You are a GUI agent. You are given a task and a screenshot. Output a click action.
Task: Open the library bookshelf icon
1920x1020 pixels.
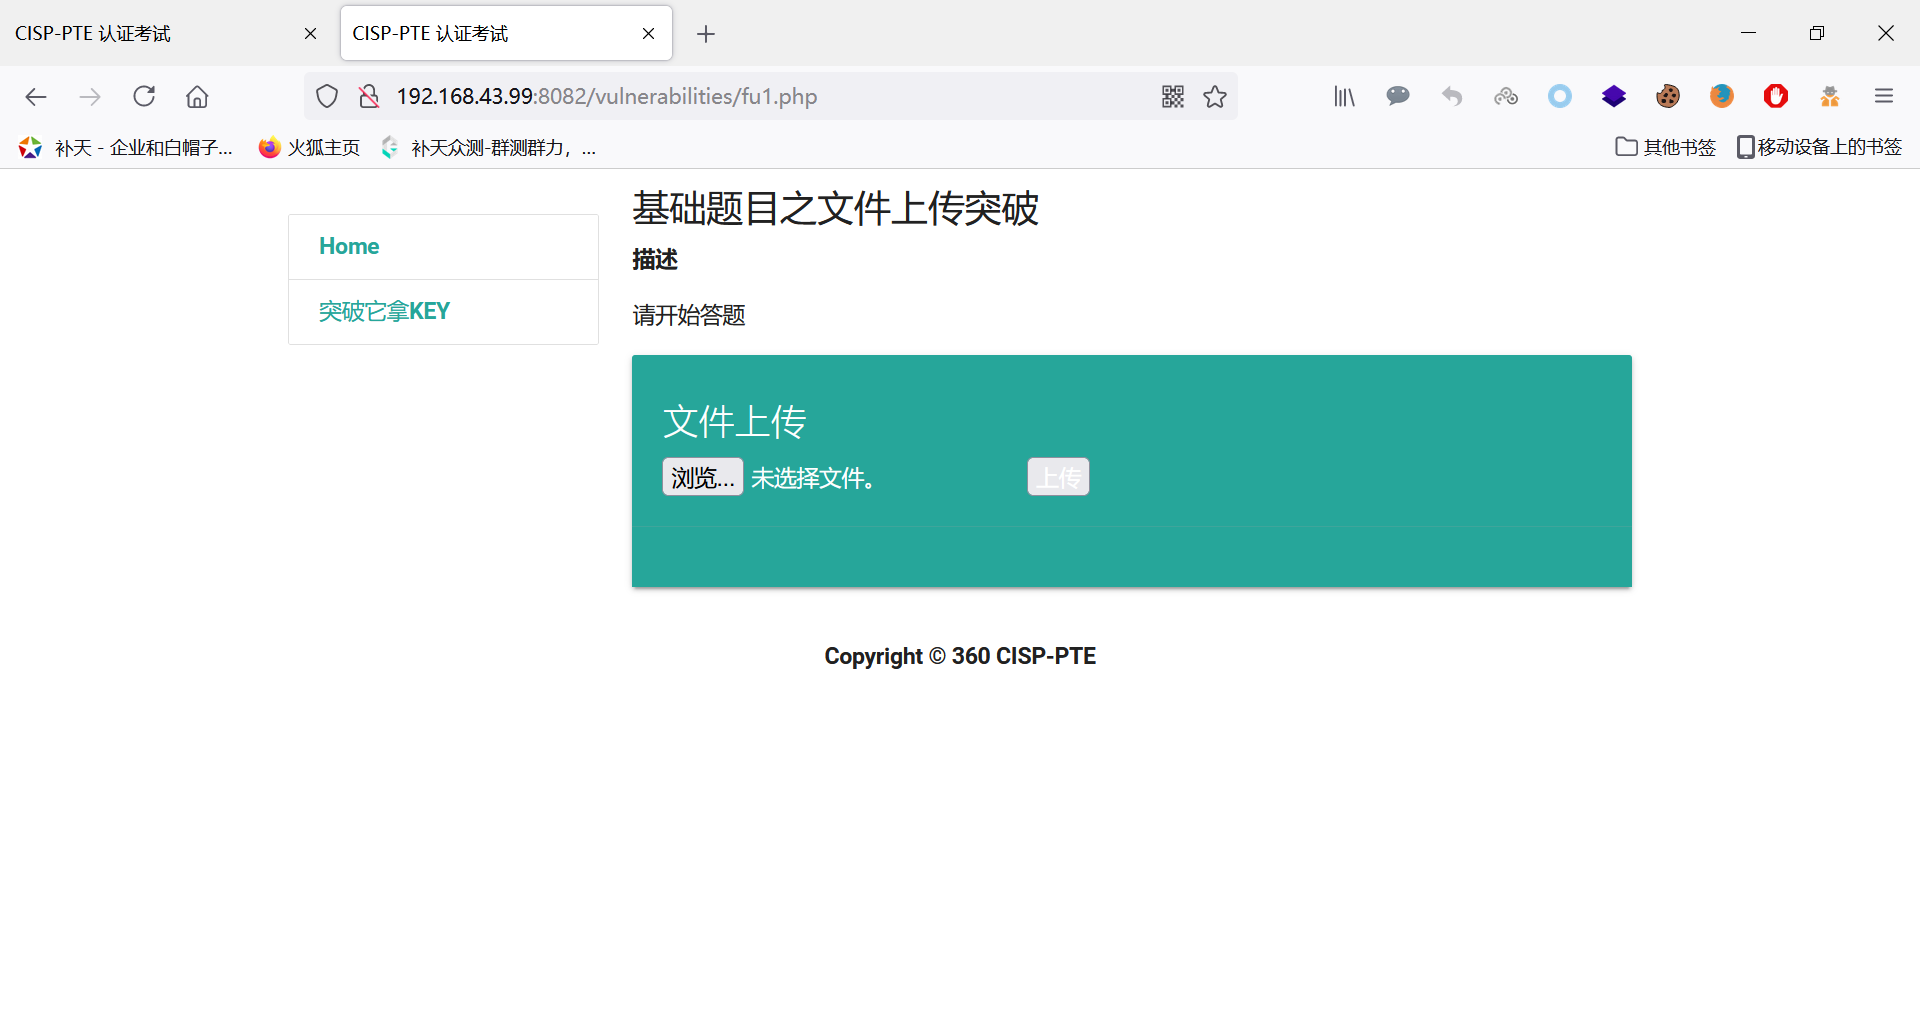(x=1344, y=96)
